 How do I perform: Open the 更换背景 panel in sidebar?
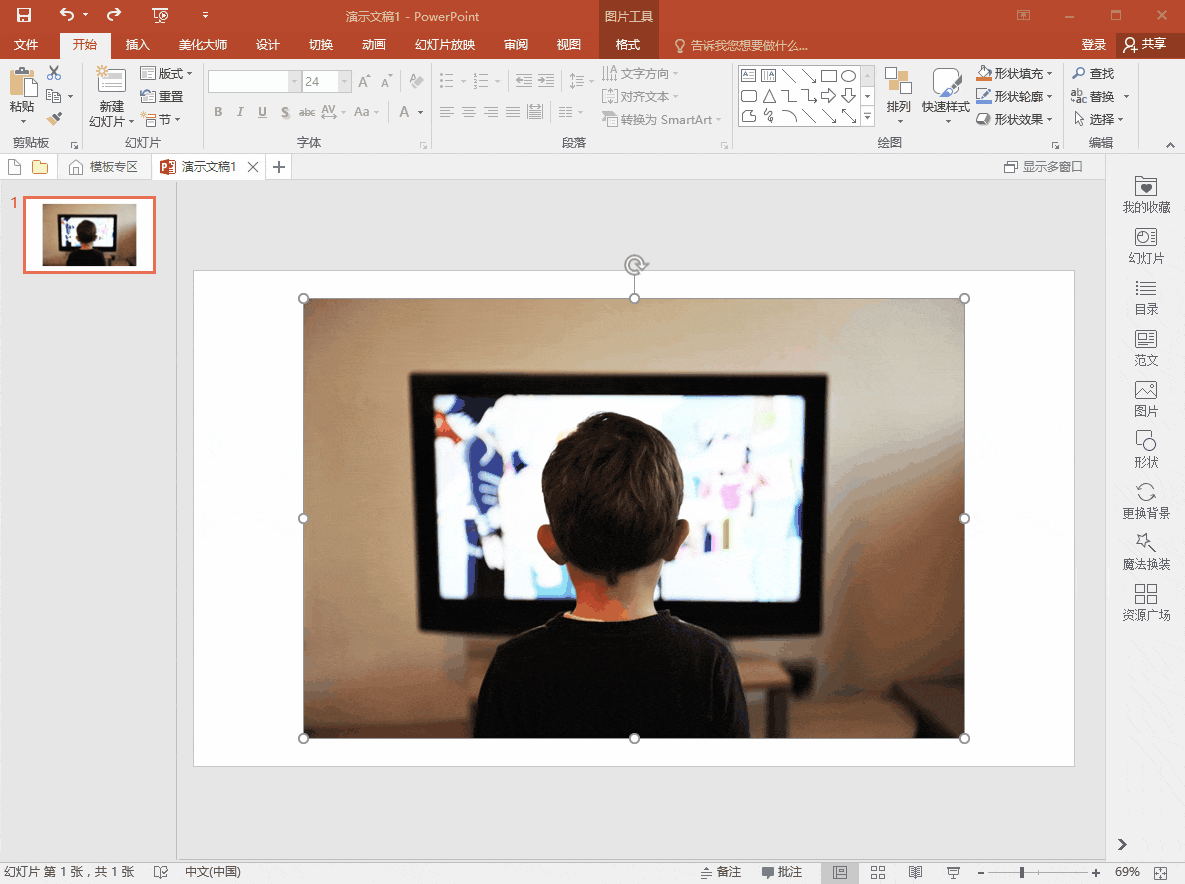[x=1146, y=502]
